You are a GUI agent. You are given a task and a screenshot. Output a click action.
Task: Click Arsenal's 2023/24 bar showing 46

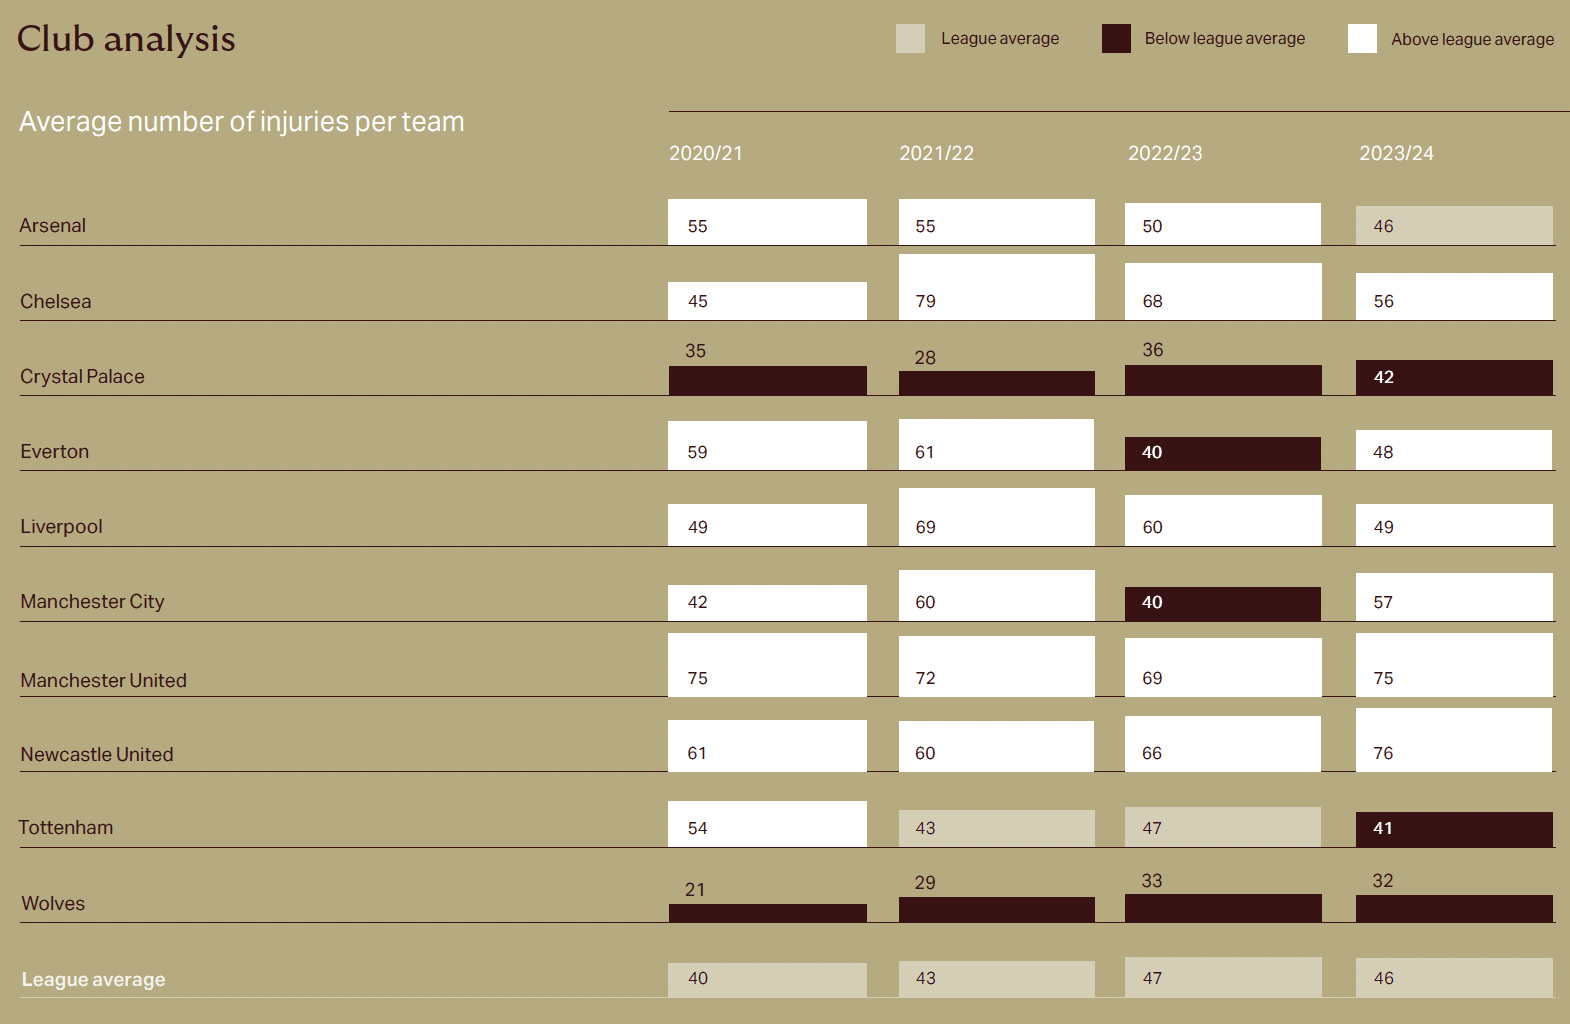[x=1454, y=226]
